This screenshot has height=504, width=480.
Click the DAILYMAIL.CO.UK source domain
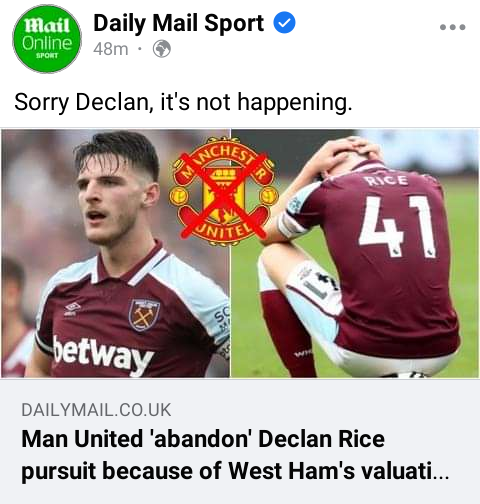96,410
